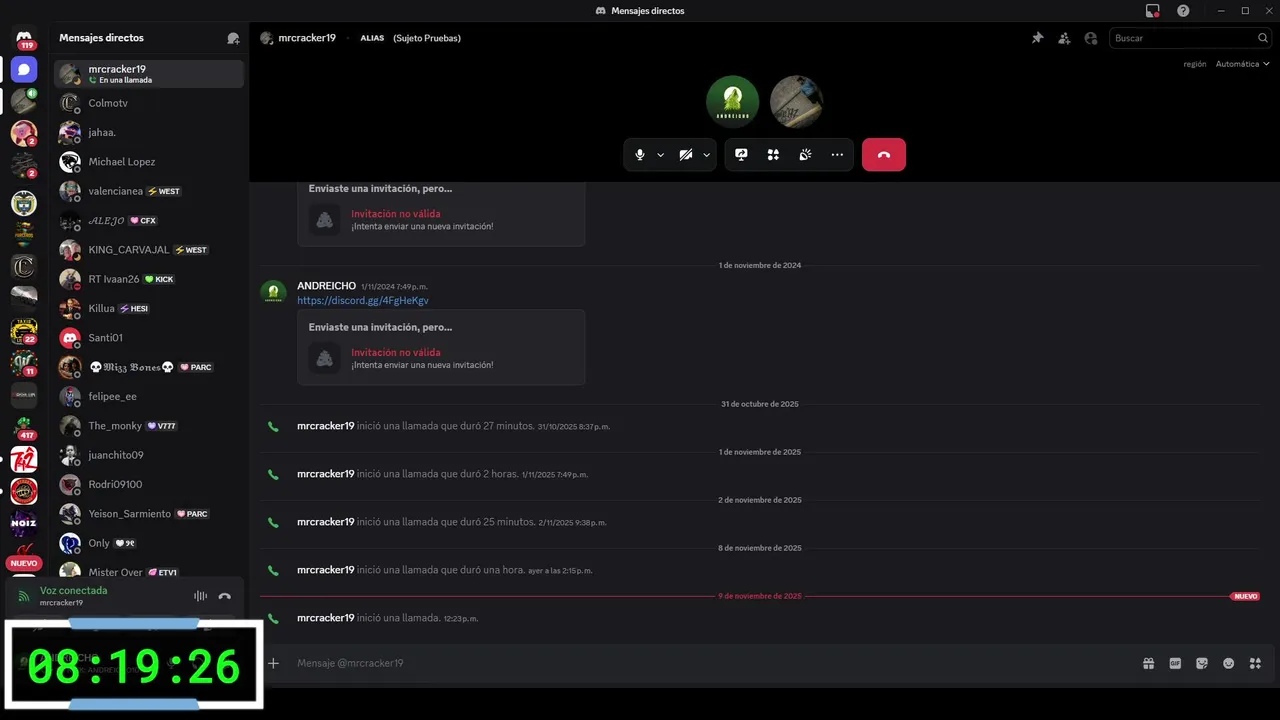
Task: Open conversation with The_monky
Action: [x=149, y=426]
